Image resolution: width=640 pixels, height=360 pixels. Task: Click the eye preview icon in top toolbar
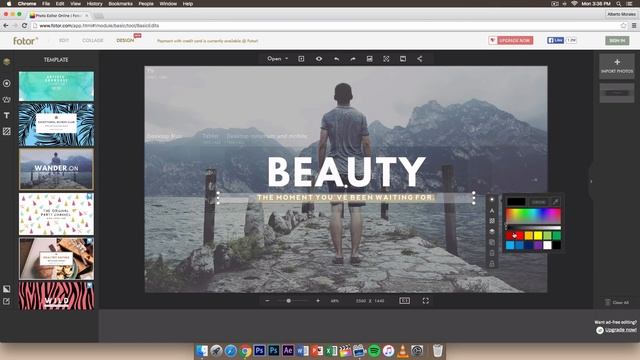[x=319, y=59]
